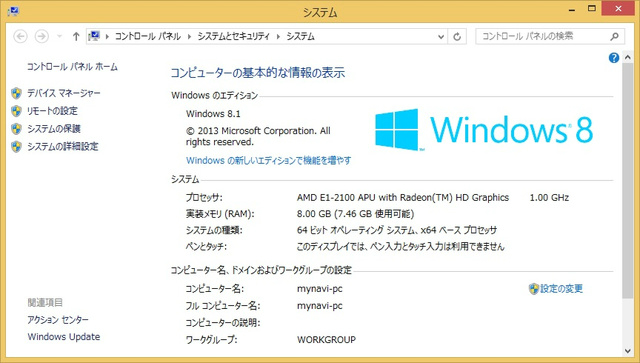Open デバイス マネージャー link

point(64,93)
